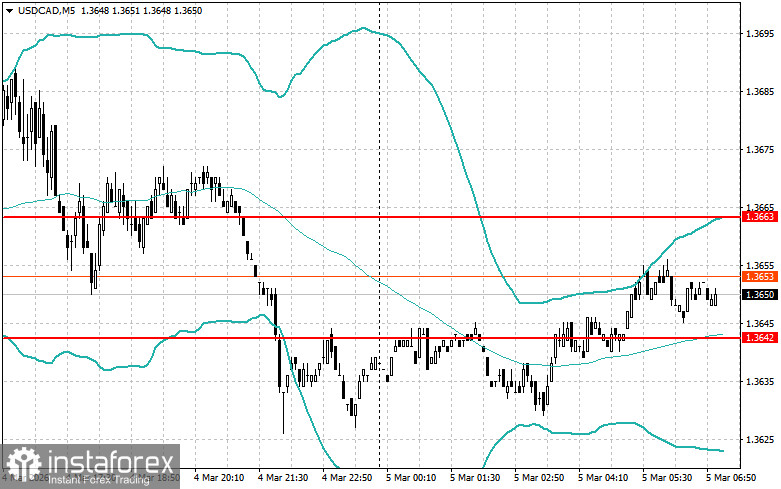
Task: Click the OHLC quote 1.3648 1.3651 1.3648 1.3650
Action: tap(140, 10)
